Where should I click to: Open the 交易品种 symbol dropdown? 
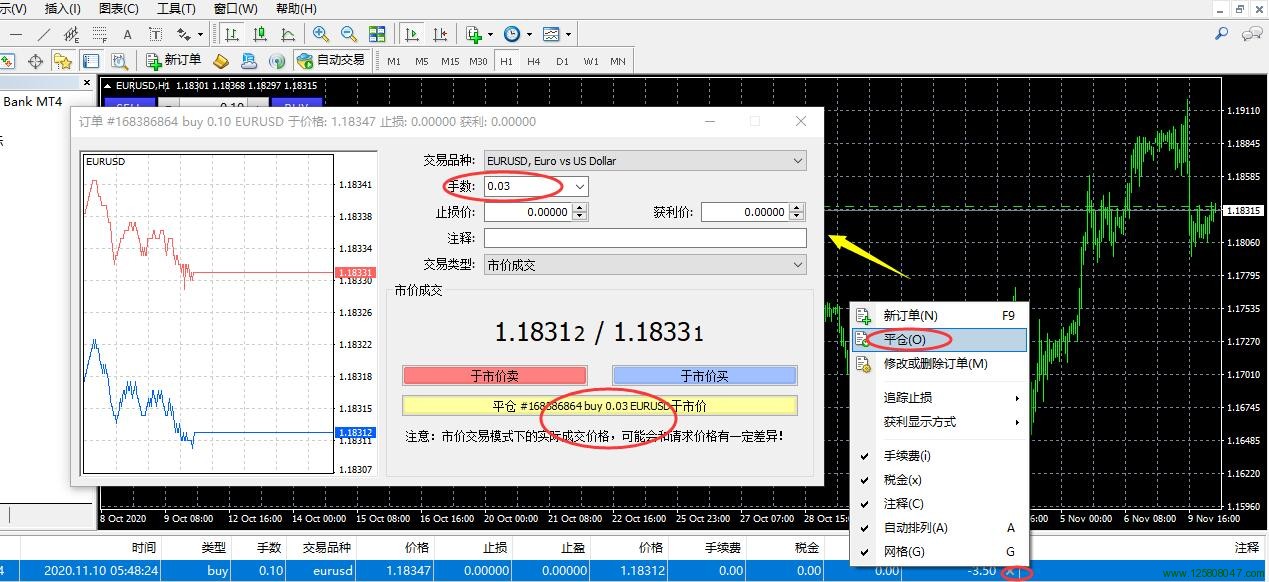tap(797, 161)
